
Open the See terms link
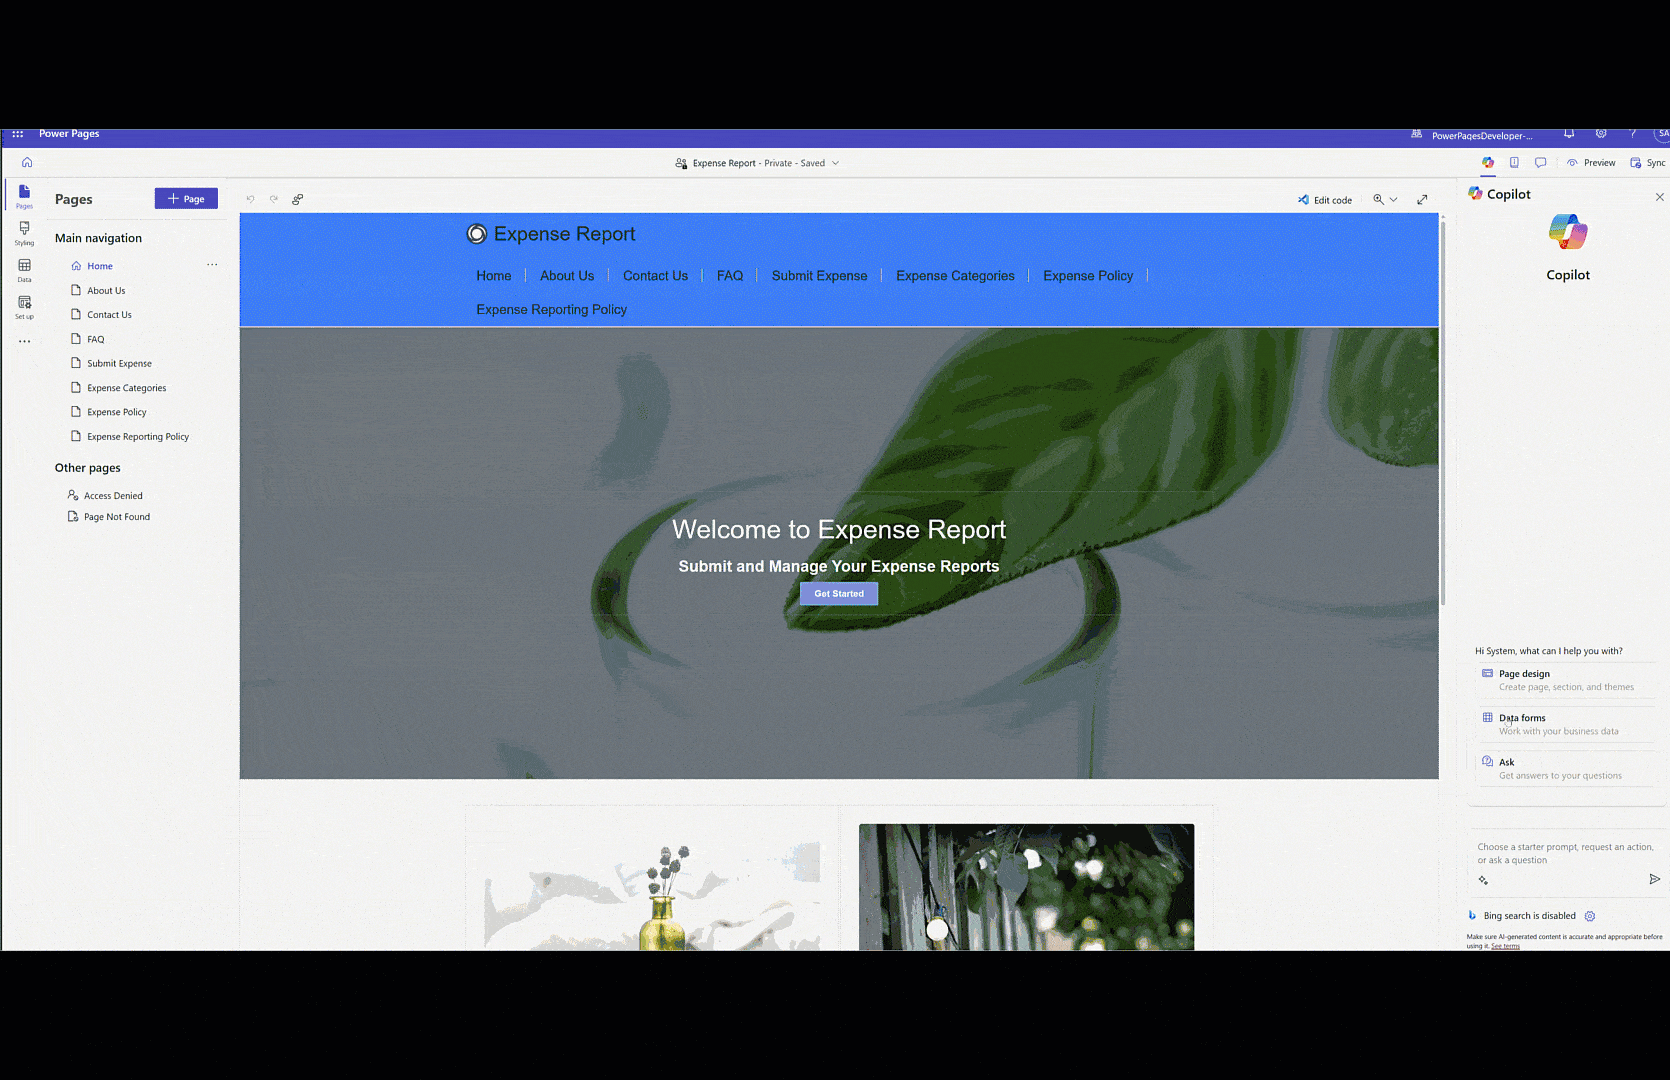pyautogui.click(x=1505, y=946)
